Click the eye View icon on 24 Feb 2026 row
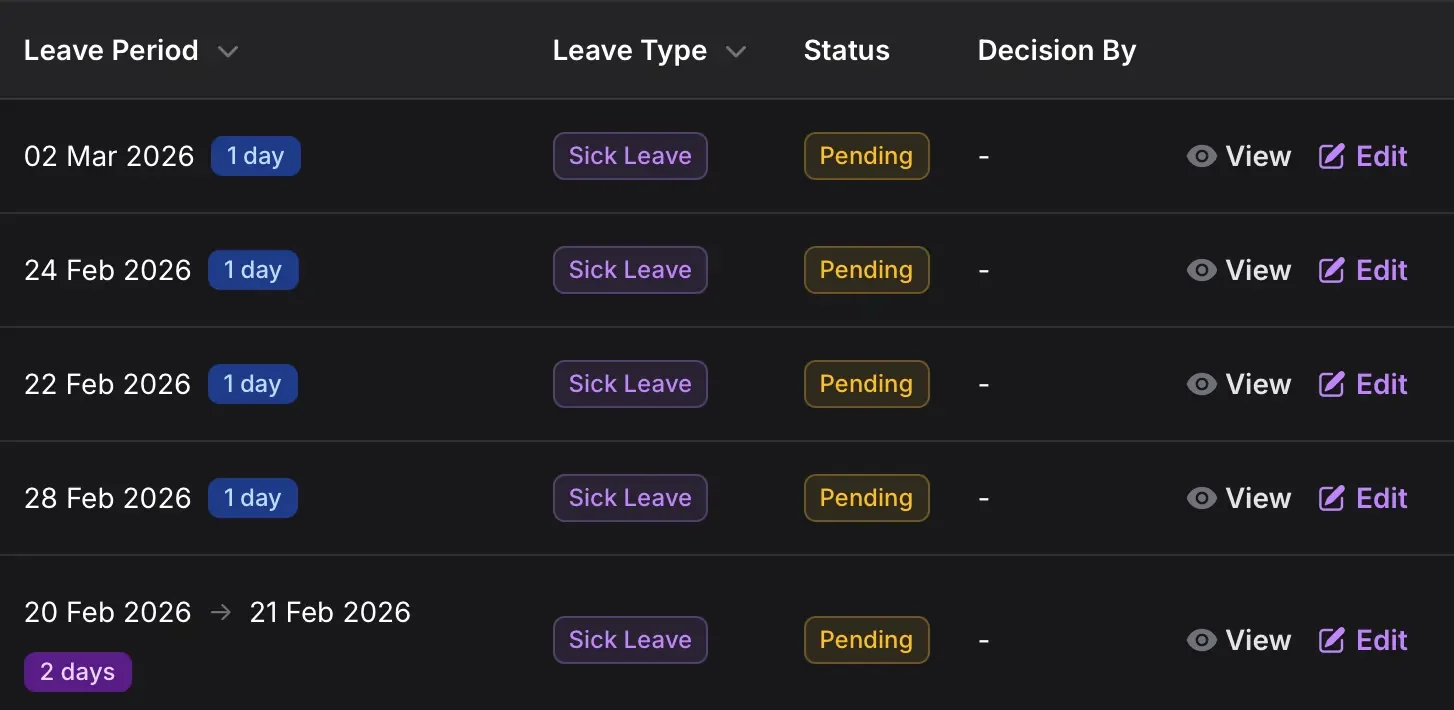Image resolution: width=1454 pixels, height=710 pixels. tap(1201, 270)
